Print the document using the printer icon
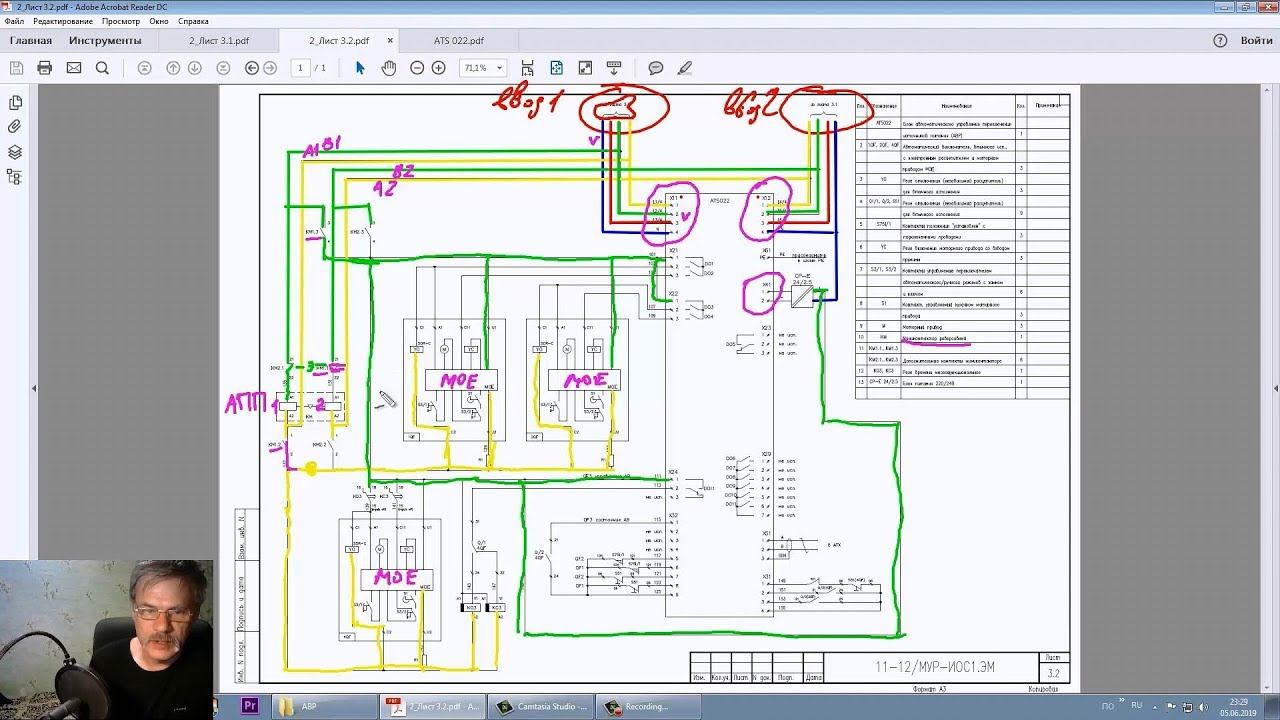 coord(44,68)
